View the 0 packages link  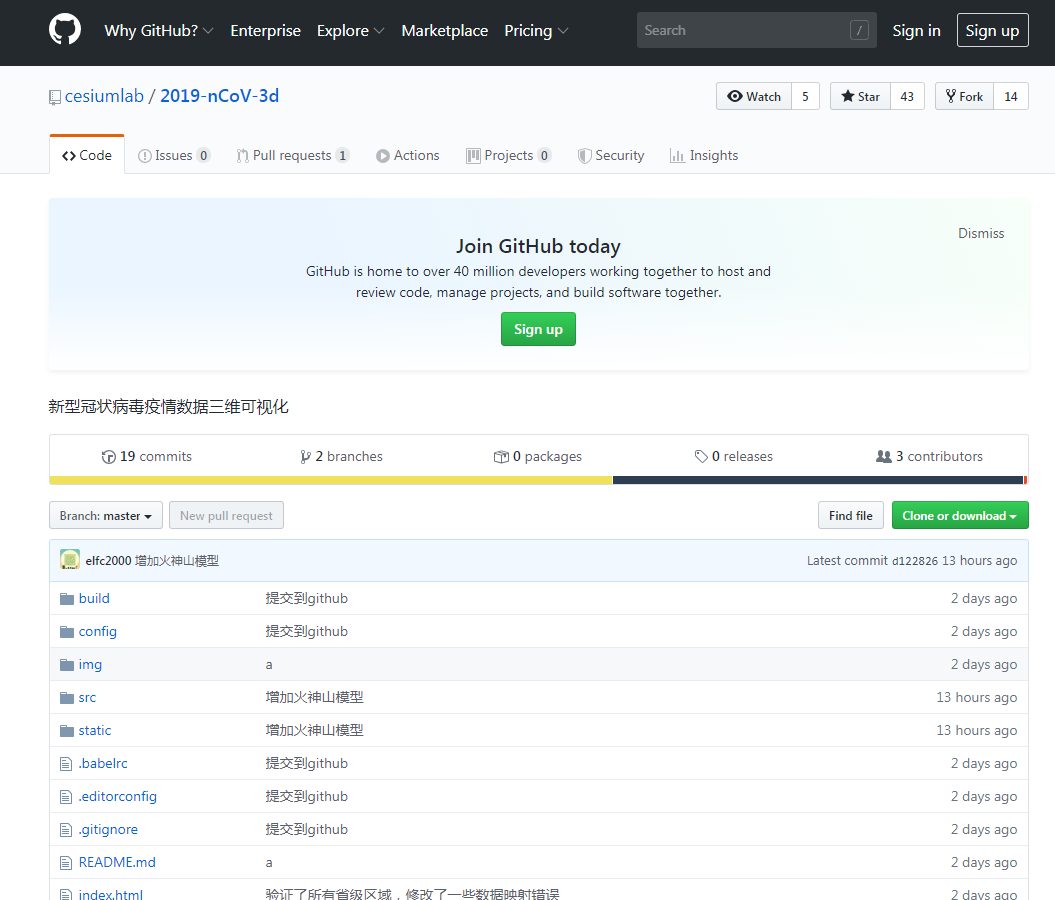[x=538, y=457]
